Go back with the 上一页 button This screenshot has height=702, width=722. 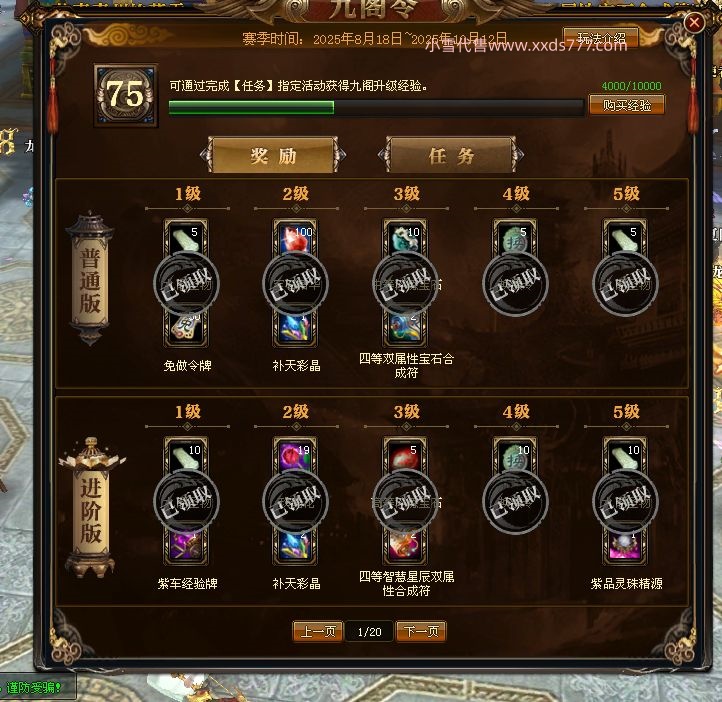318,631
